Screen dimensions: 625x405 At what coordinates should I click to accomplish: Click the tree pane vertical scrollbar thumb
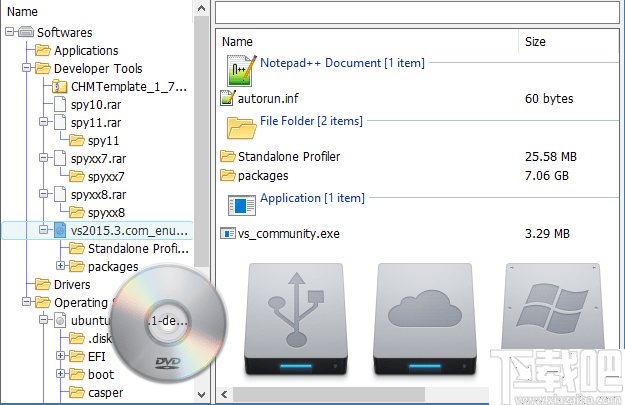(202, 142)
